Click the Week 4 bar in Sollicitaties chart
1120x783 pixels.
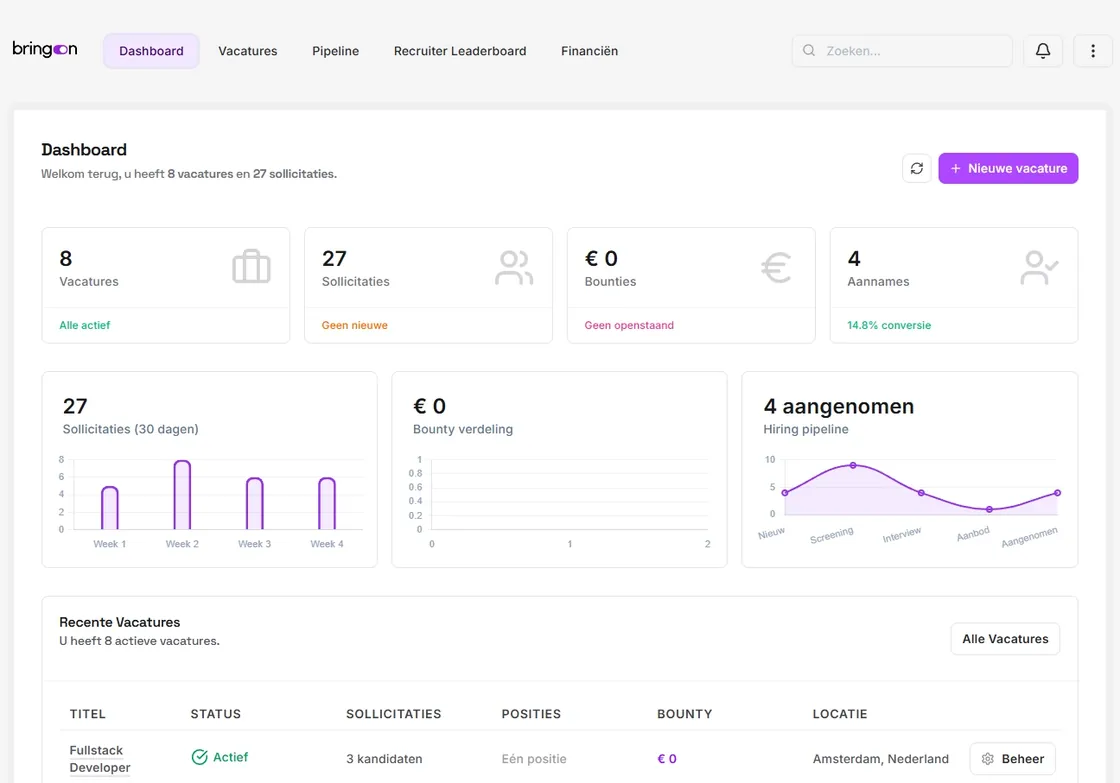pos(327,504)
